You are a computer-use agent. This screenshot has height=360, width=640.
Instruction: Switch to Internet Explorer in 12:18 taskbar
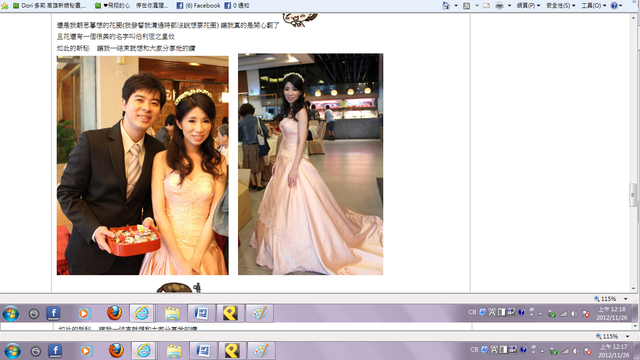pyautogui.click(x=142, y=313)
